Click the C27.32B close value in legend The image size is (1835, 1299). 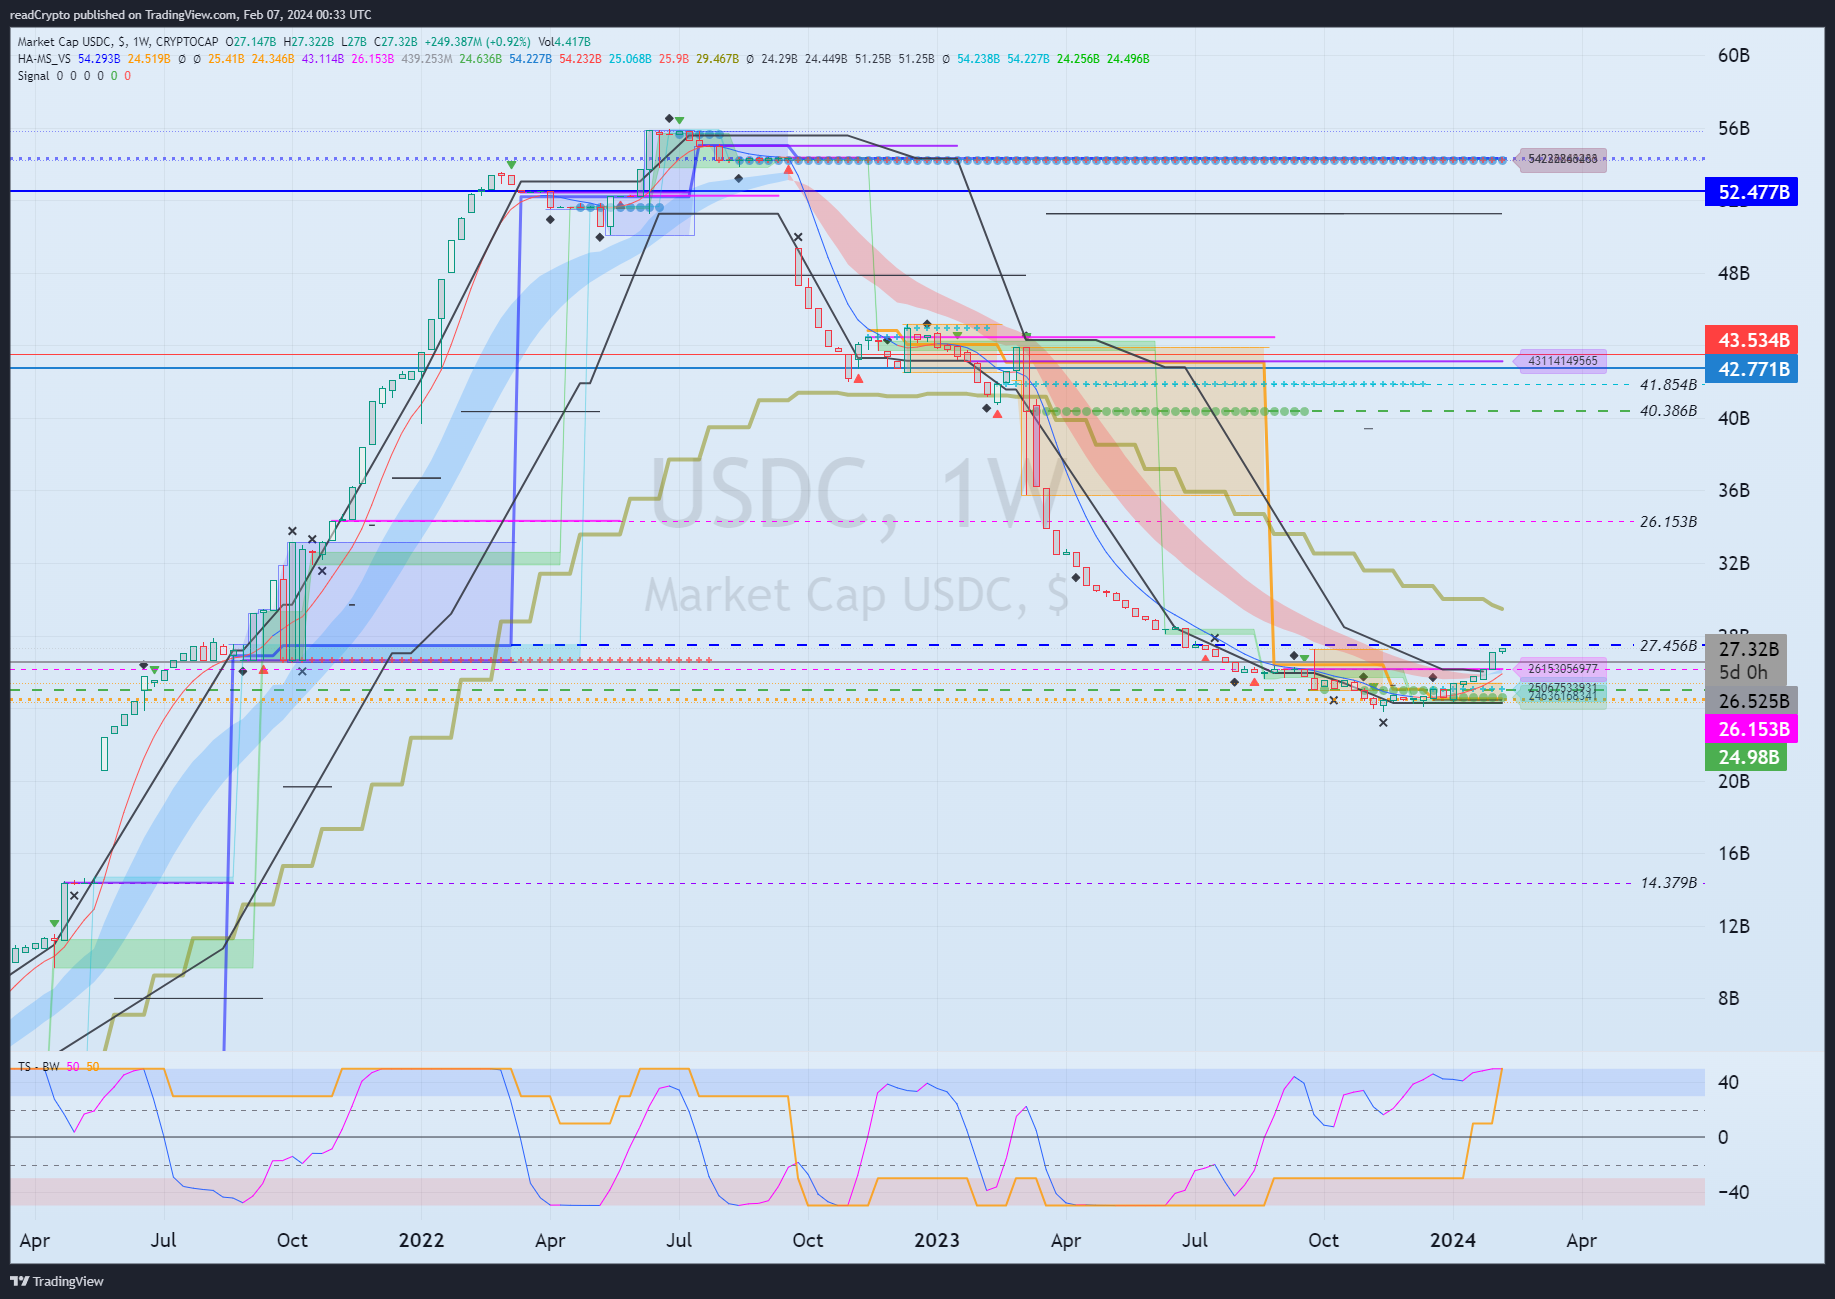(x=396, y=42)
